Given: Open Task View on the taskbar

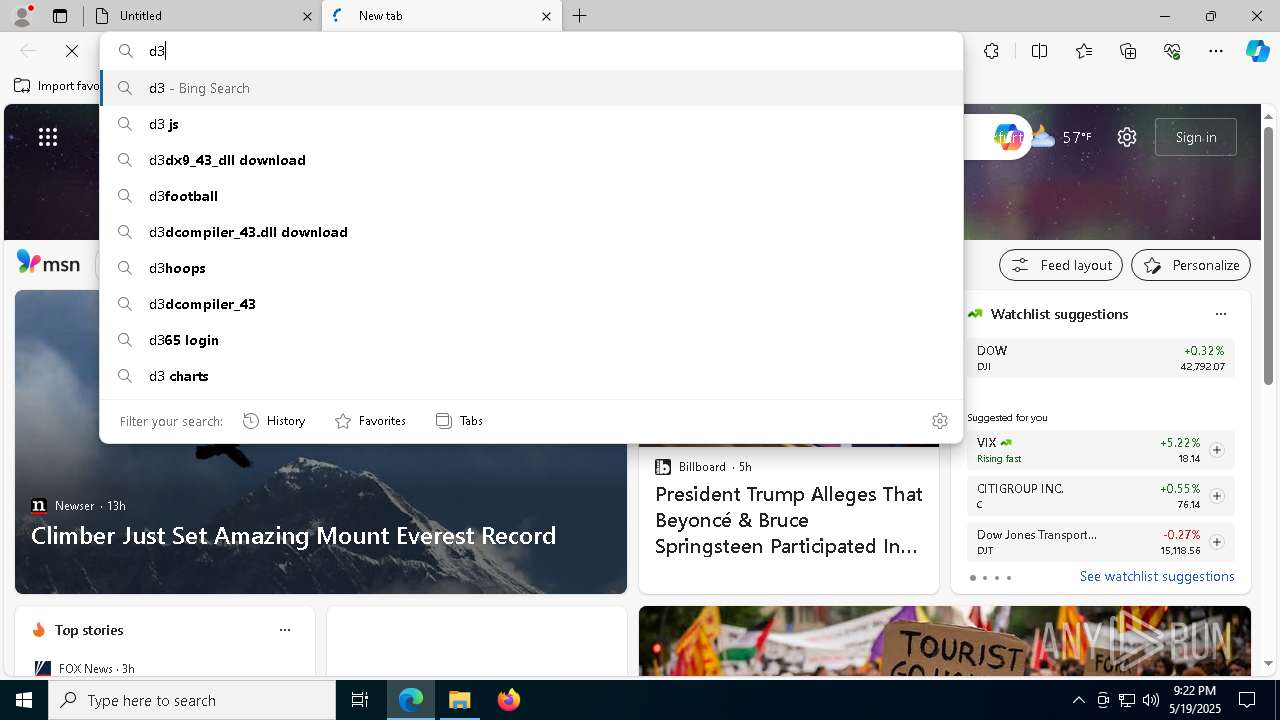Looking at the screenshot, I should (360, 700).
